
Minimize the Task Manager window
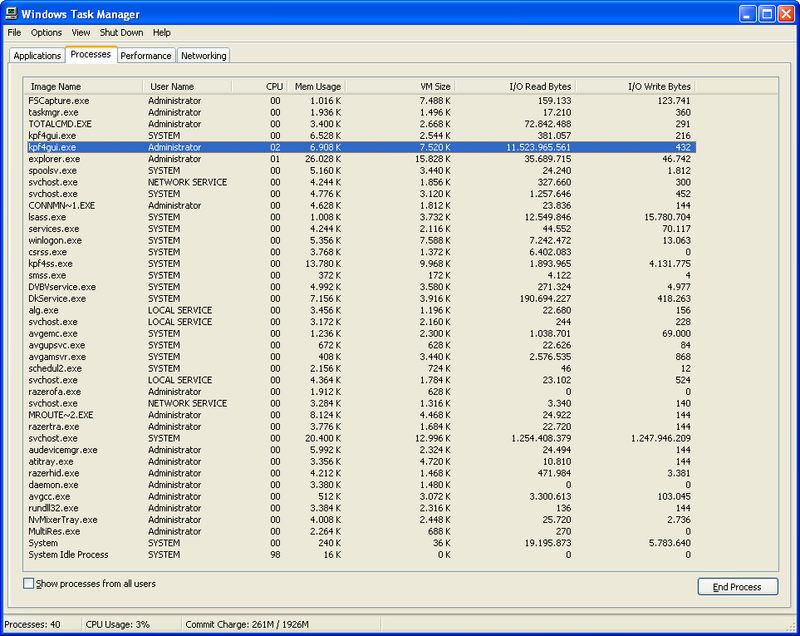(748, 14)
